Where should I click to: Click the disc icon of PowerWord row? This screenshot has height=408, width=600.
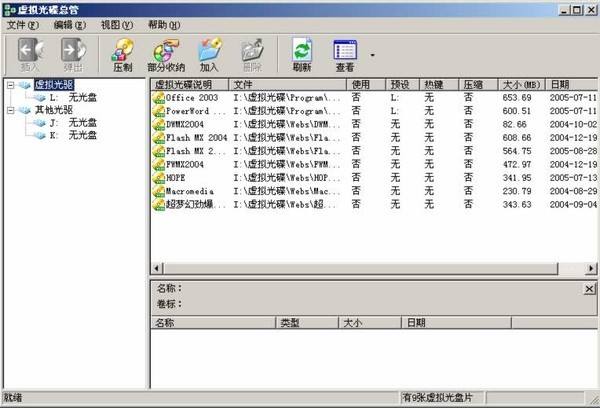tap(158, 111)
